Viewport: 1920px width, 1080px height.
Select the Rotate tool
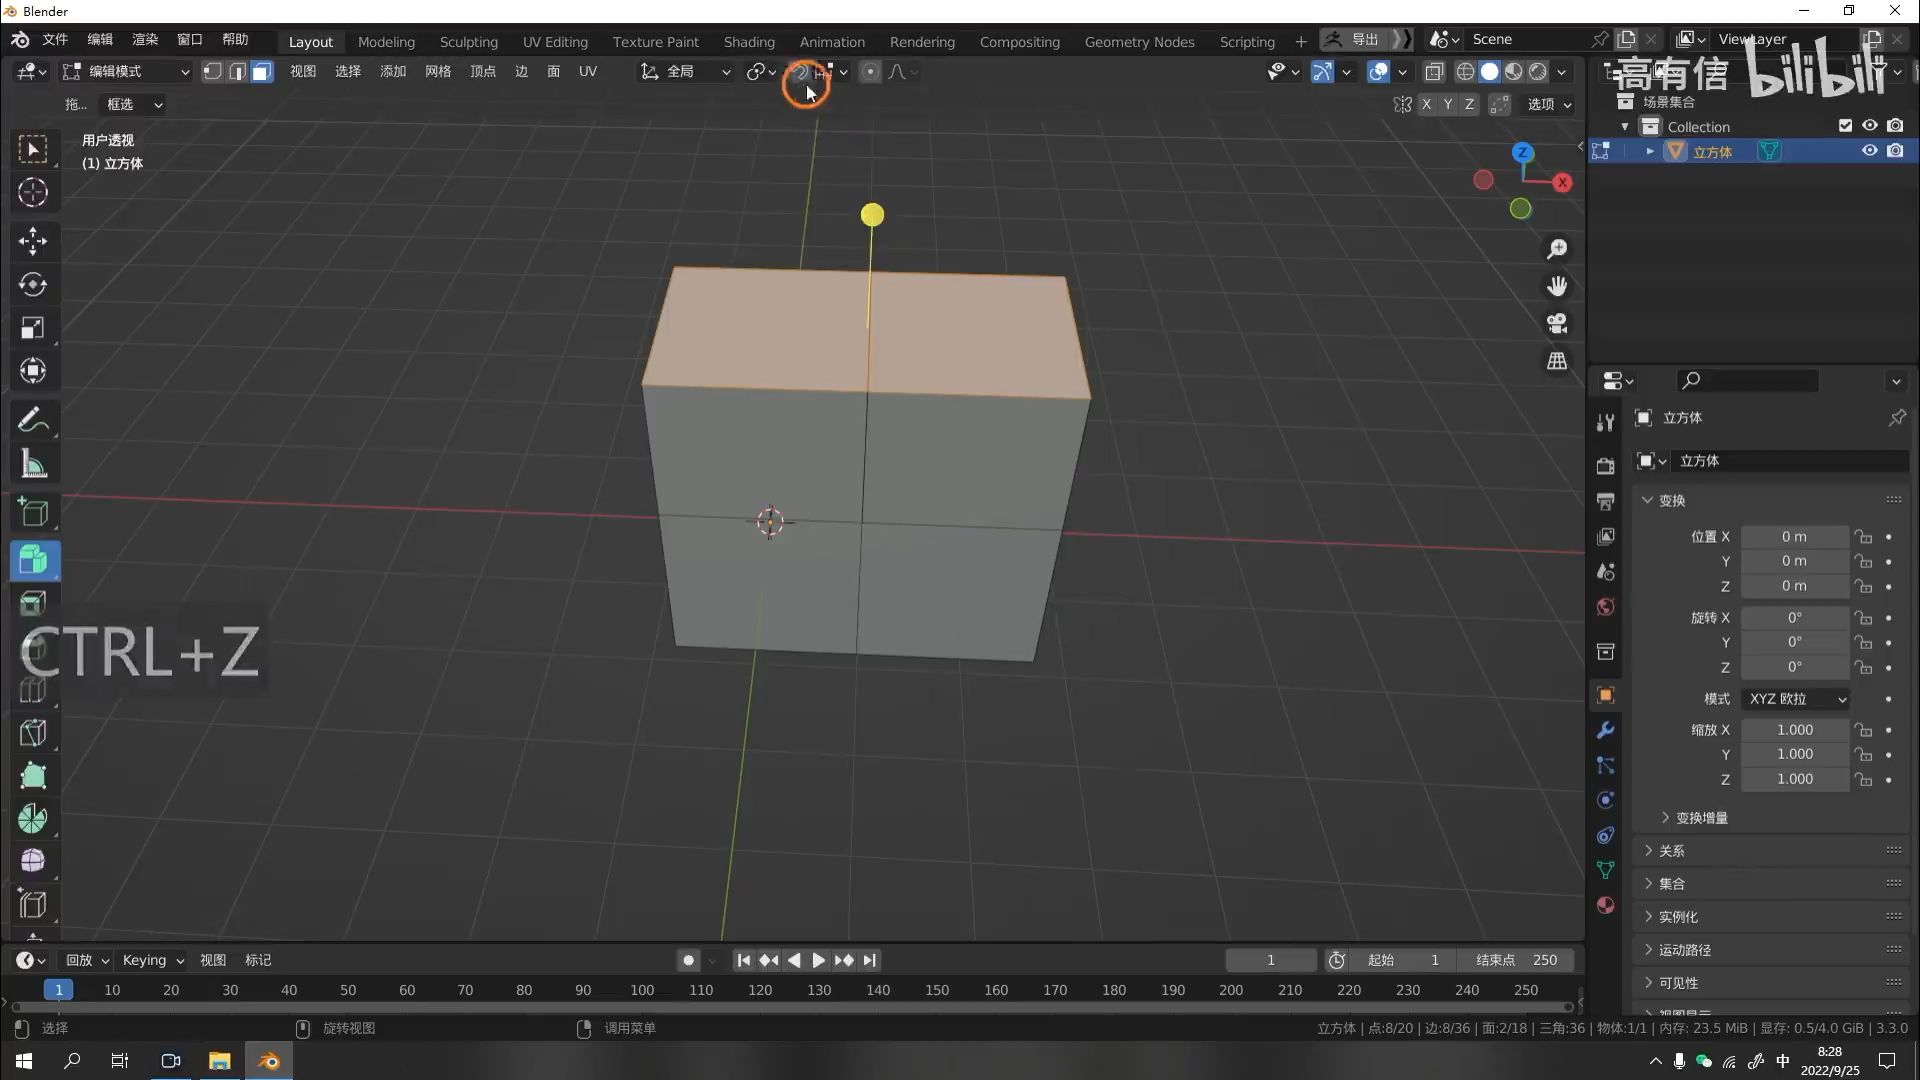(x=32, y=285)
